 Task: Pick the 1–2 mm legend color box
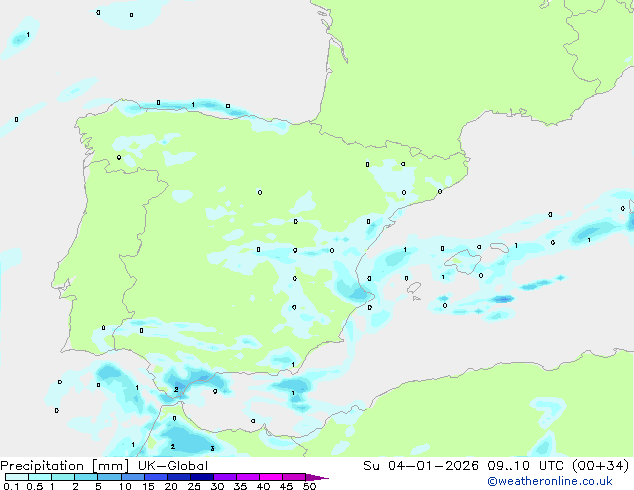point(63,477)
